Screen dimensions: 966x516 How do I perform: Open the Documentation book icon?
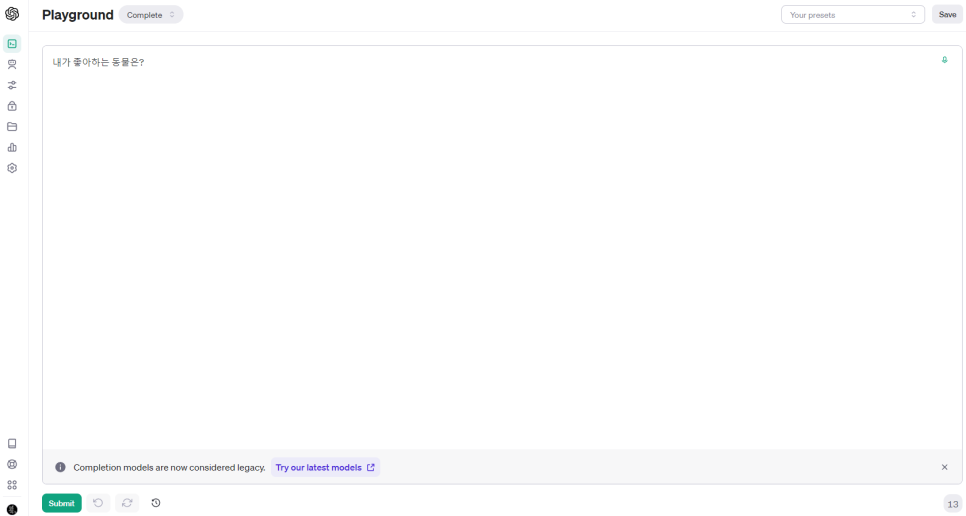[12, 444]
